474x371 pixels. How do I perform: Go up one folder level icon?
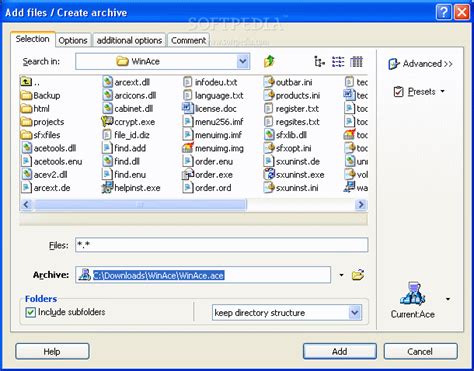tap(269, 61)
